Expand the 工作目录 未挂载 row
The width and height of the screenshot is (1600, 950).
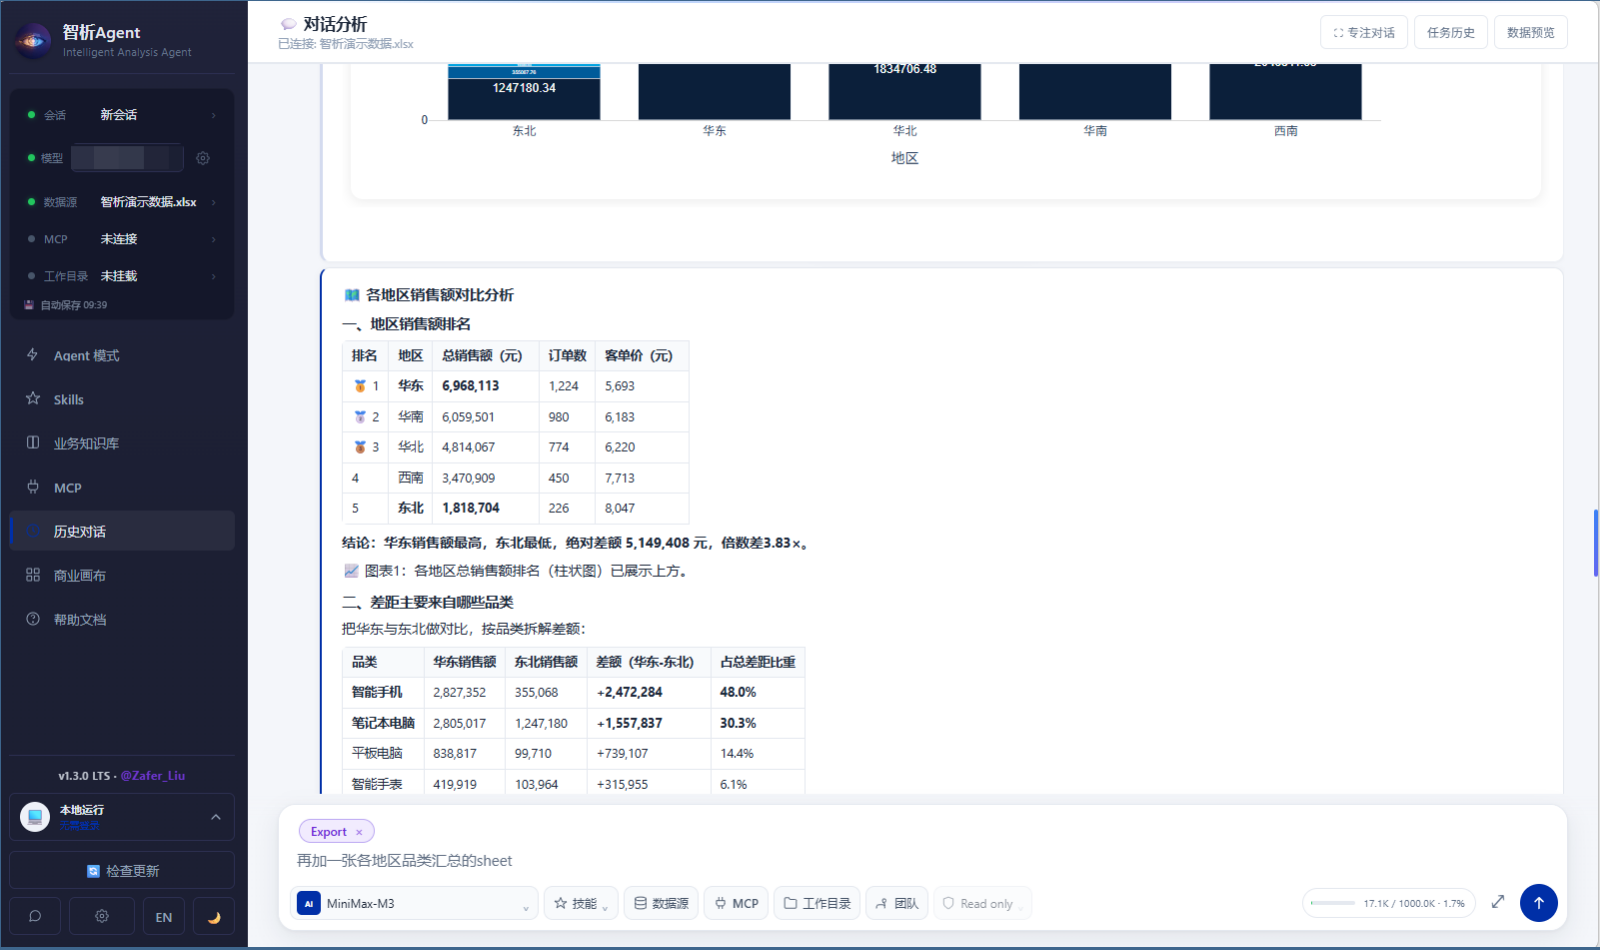[122, 276]
